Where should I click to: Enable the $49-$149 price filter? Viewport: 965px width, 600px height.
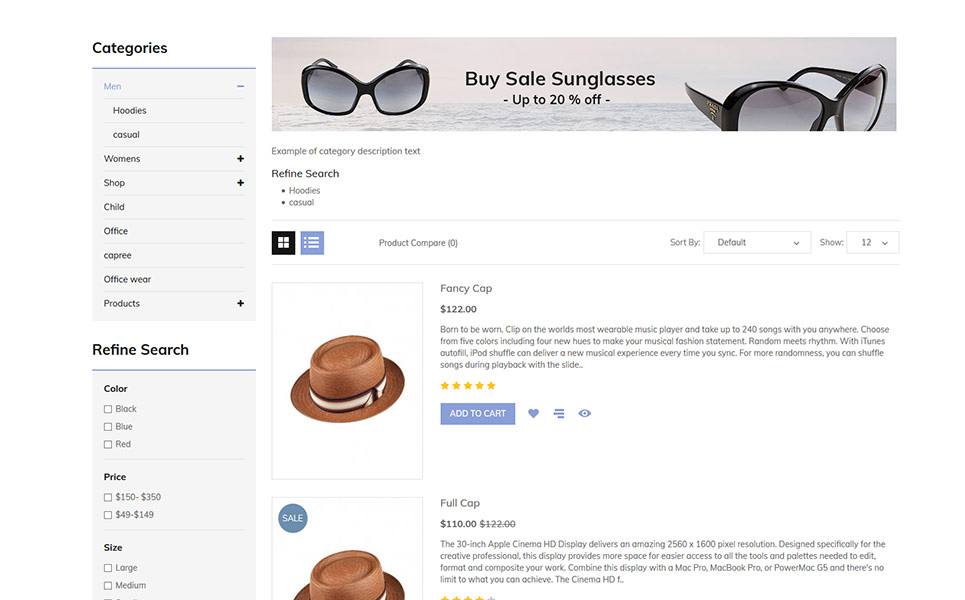click(x=108, y=515)
